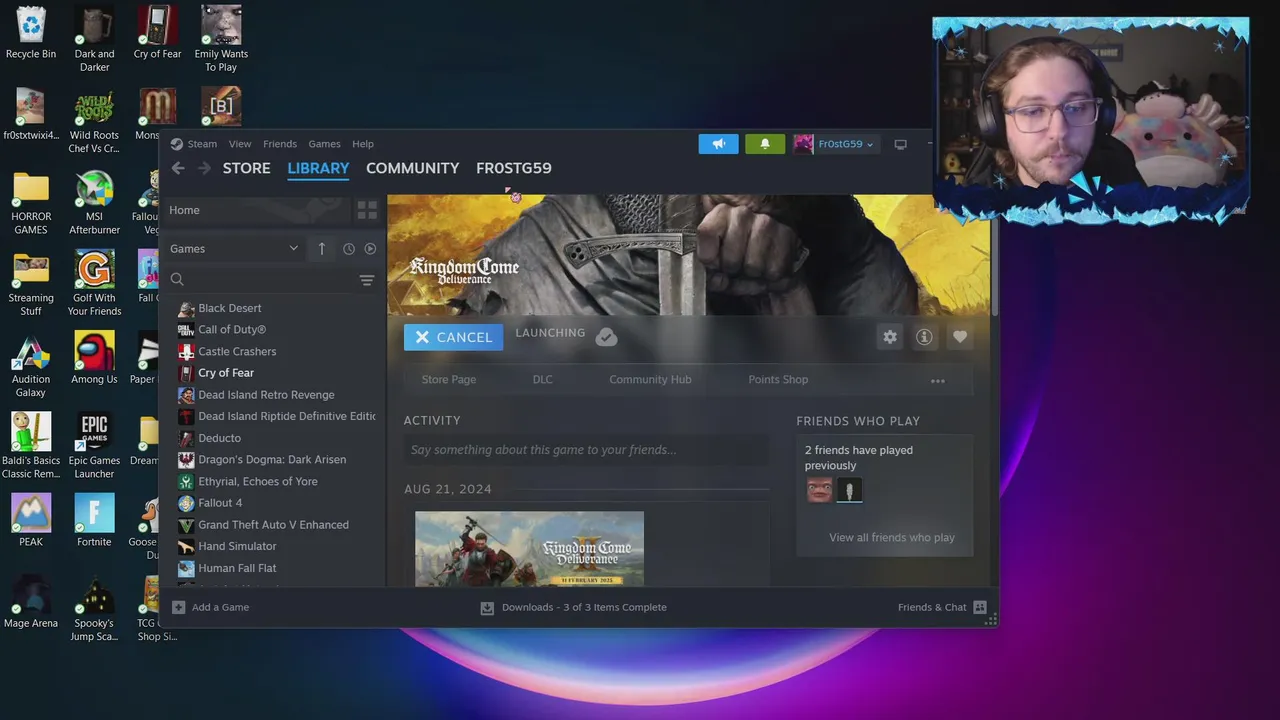This screenshot has width=1280, height=720.
Task: Open the Fortnite desktop icon
Action: [94, 520]
